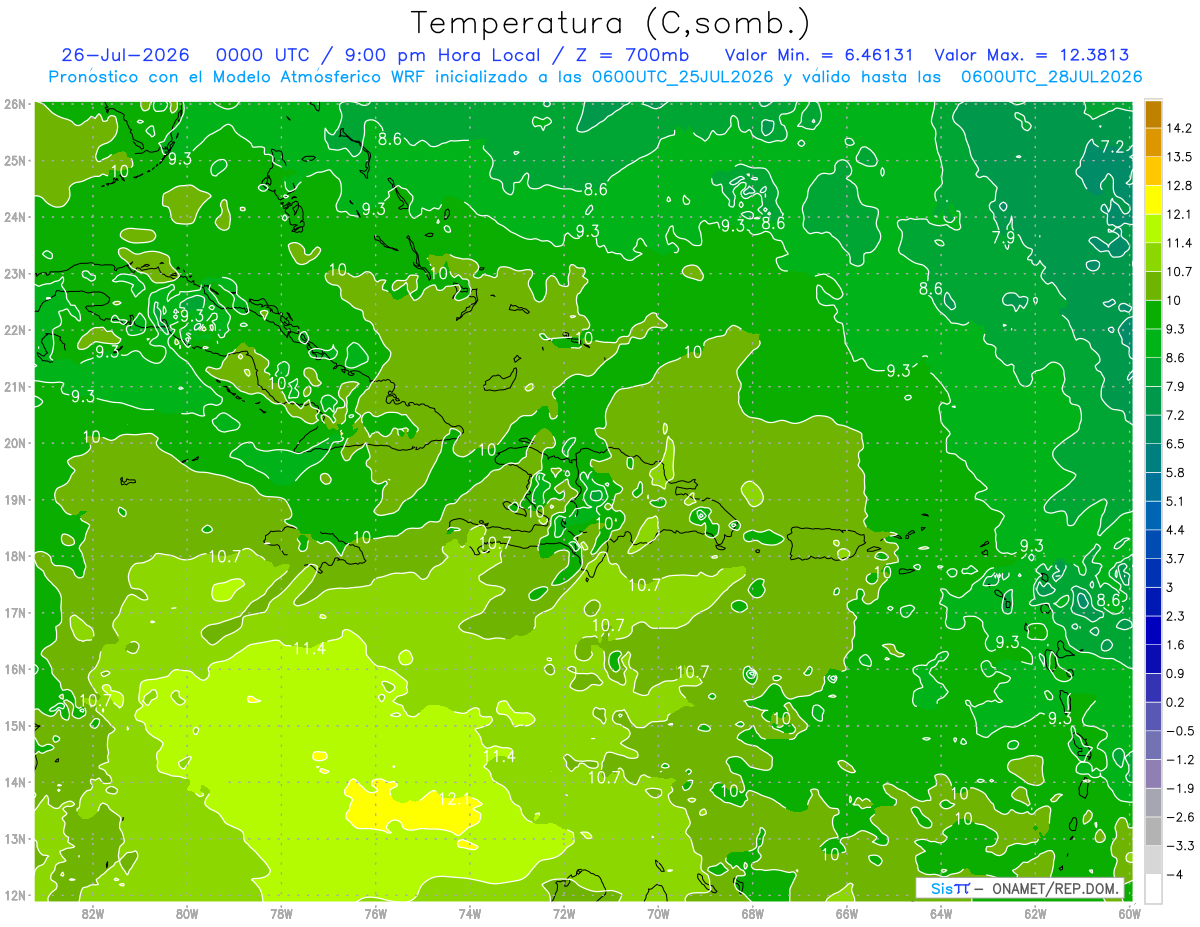Click the 'Temperatura (C,somb.)' chart title

click(x=610, y=23)
